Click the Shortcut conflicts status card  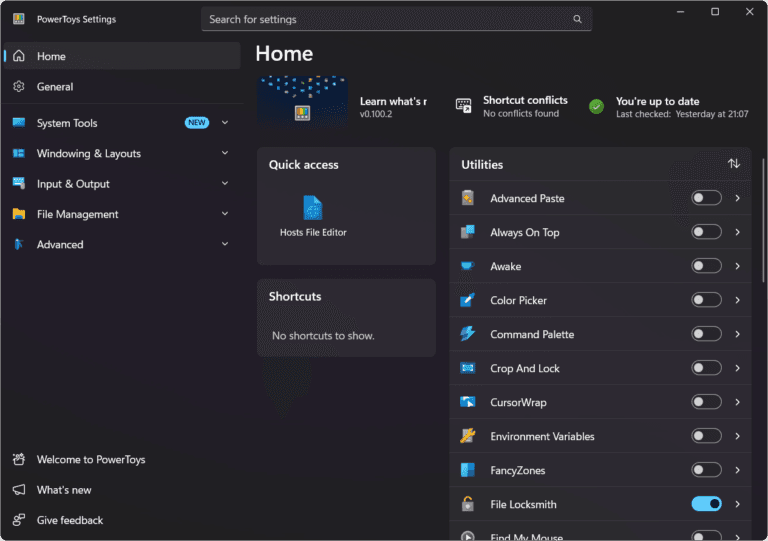tap(512, 106)
